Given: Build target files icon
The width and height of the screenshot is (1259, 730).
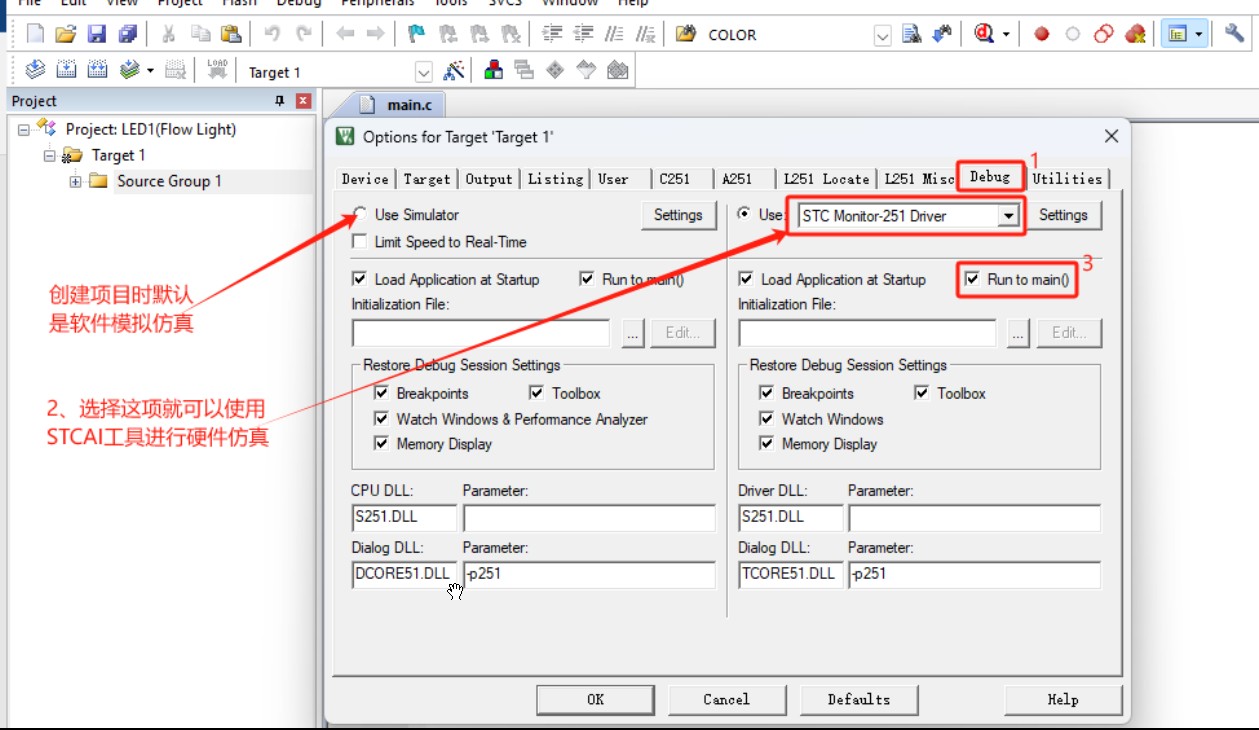Looking at the screenshot, I should click(66, 70).
